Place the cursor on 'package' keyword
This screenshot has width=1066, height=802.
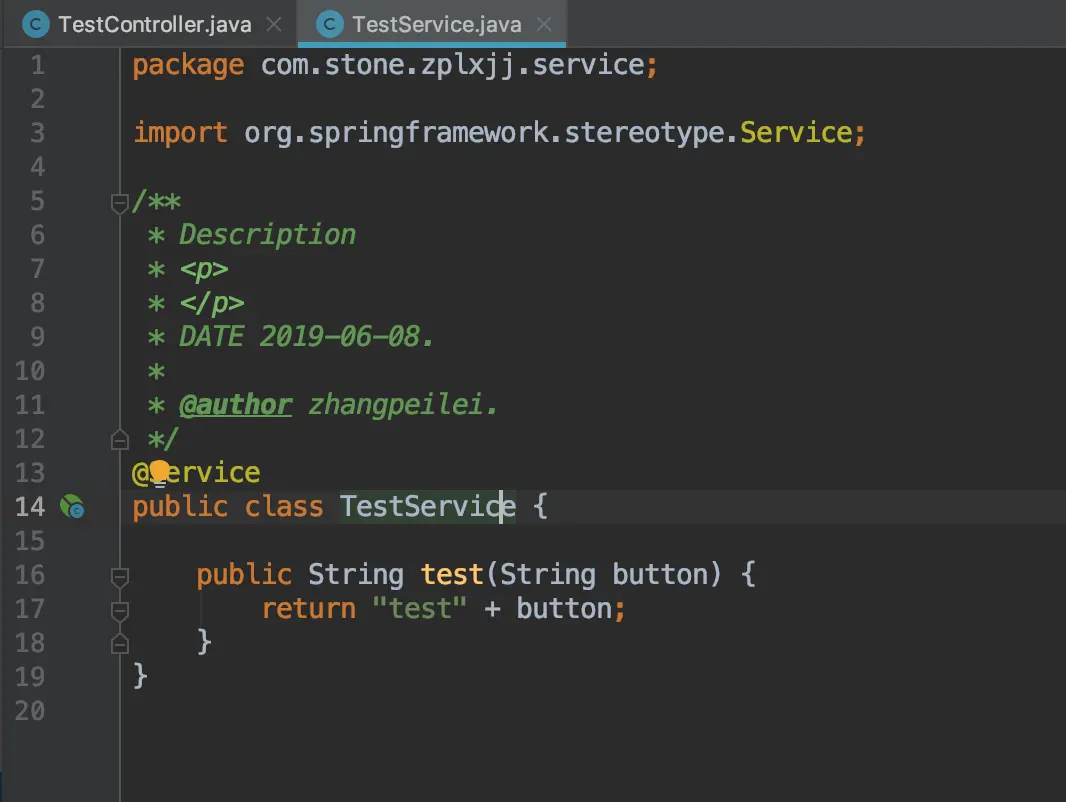188,66
